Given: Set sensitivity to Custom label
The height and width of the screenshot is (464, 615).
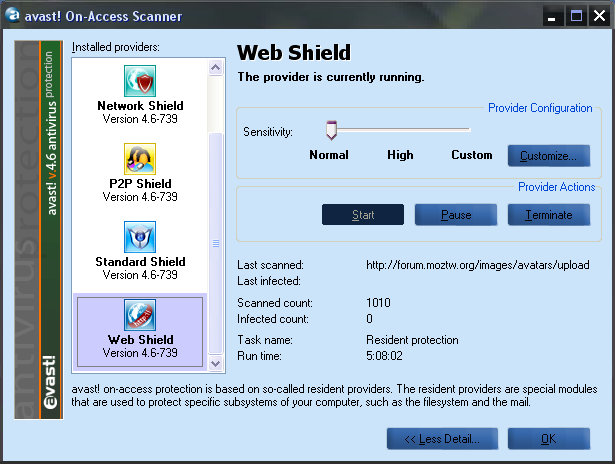Looking at the screenshot, I should 471,155.
